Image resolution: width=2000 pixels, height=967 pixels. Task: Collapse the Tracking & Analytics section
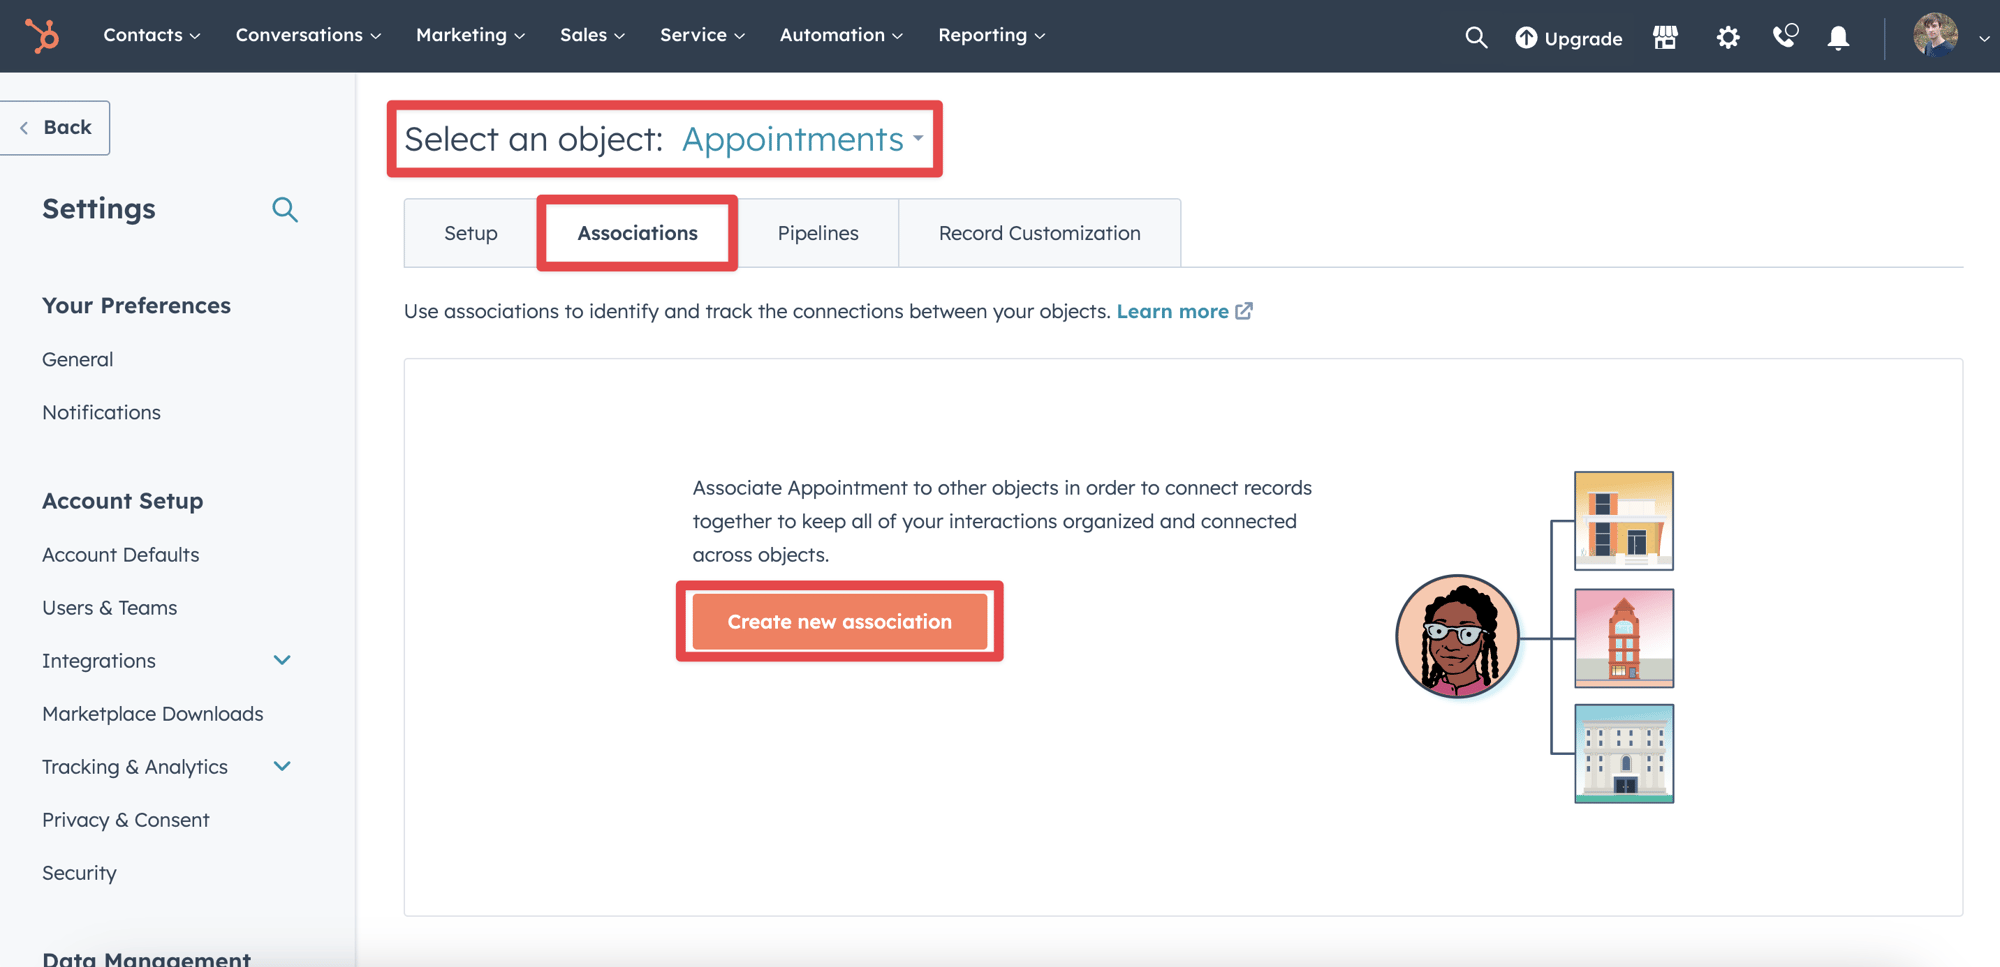point(282,766)
